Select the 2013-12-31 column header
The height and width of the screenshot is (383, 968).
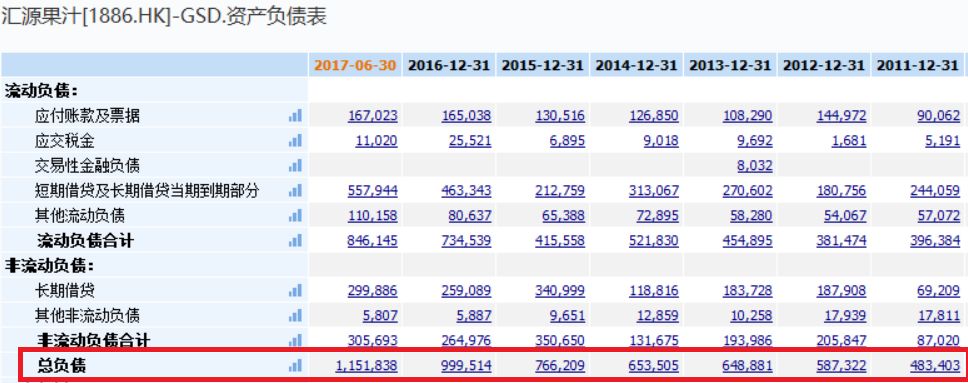[730, 65]
